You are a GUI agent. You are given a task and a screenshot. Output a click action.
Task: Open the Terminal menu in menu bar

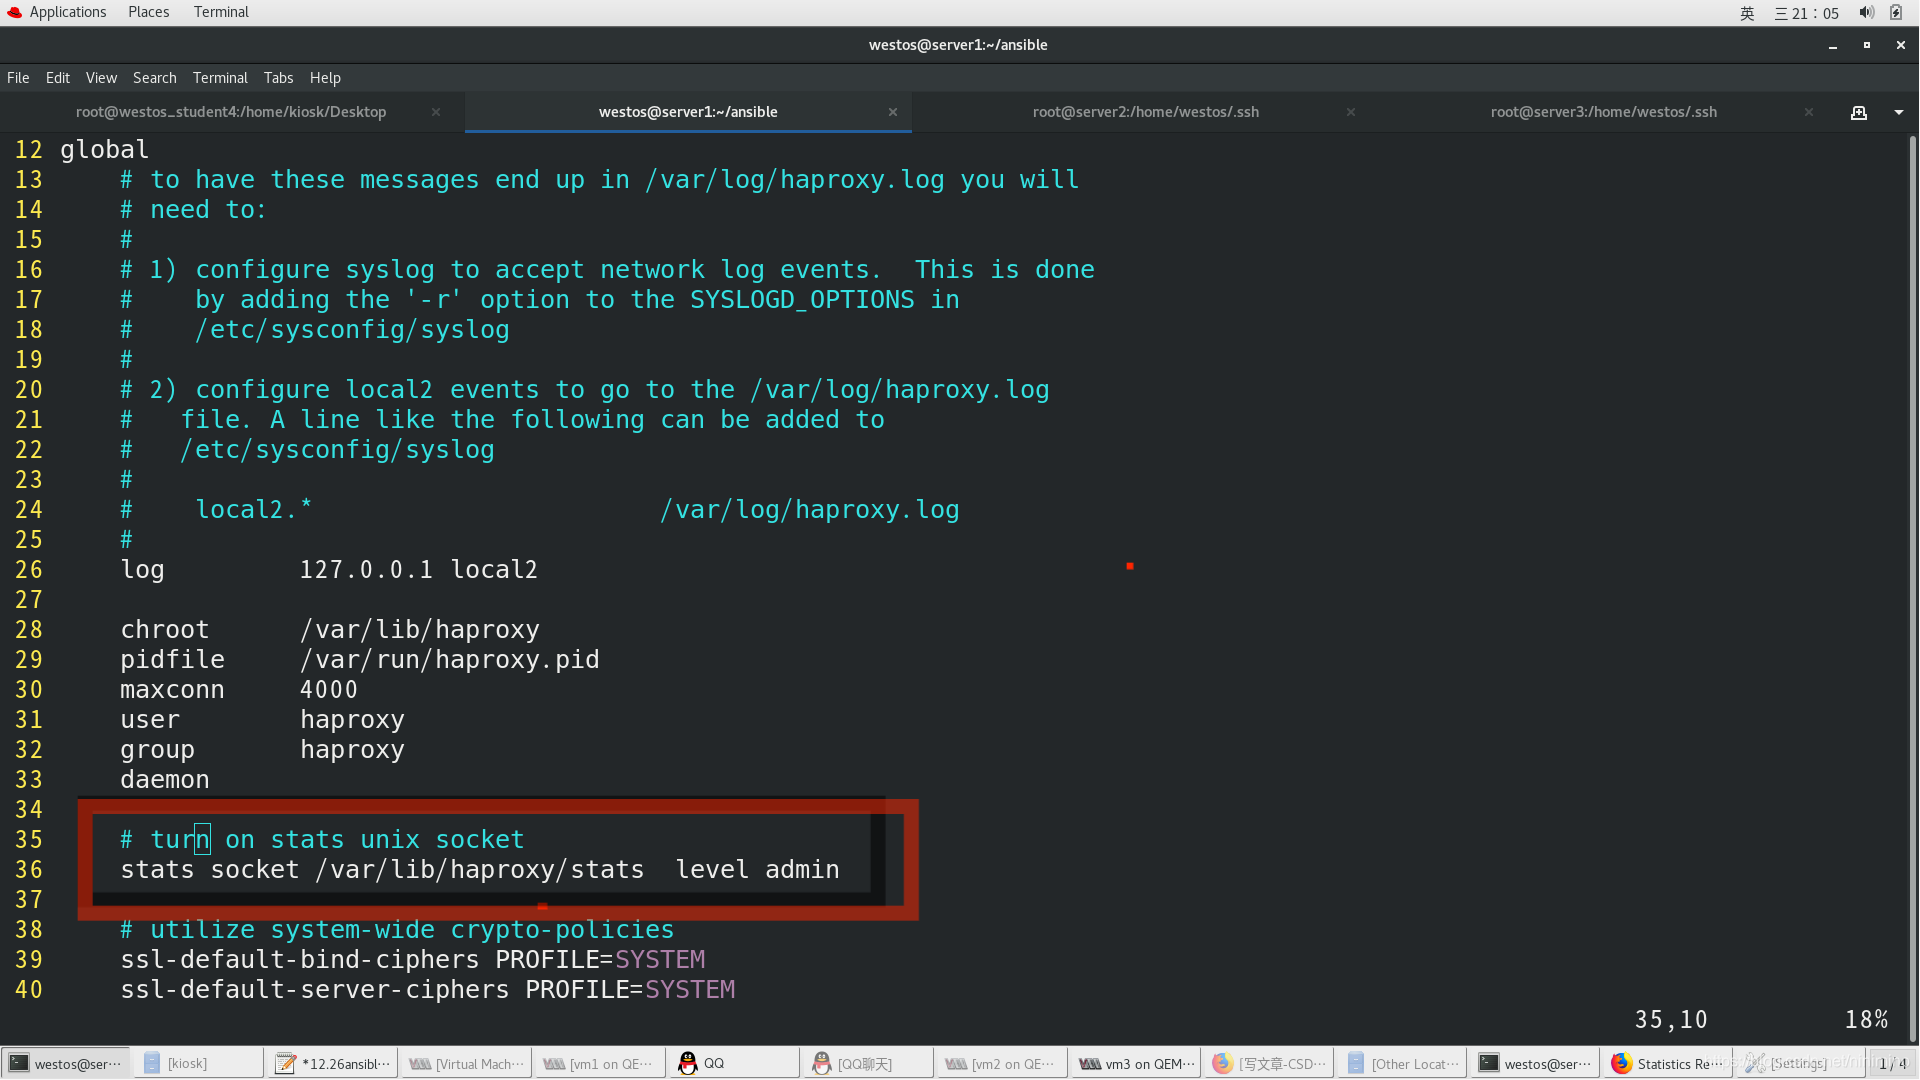pyautogui.click(x=220, y=78)
